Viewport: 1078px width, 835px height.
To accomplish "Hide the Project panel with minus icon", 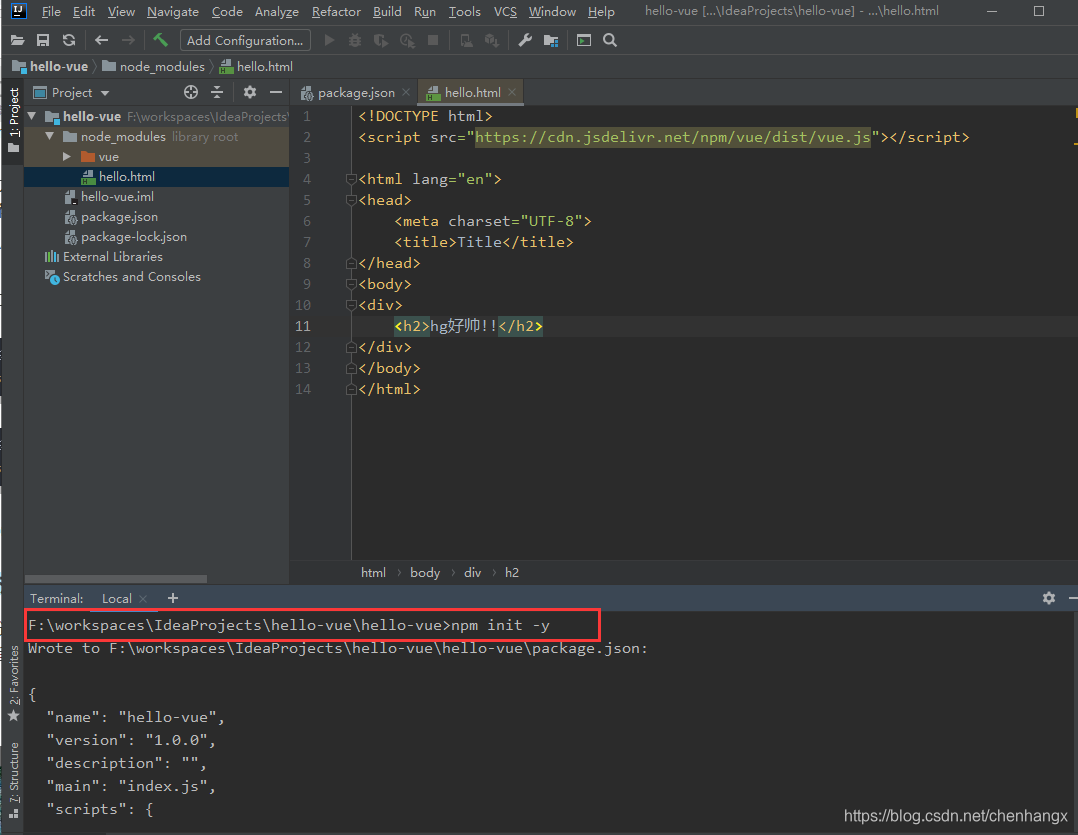I will pyautogui.click(x=276, y=92).
